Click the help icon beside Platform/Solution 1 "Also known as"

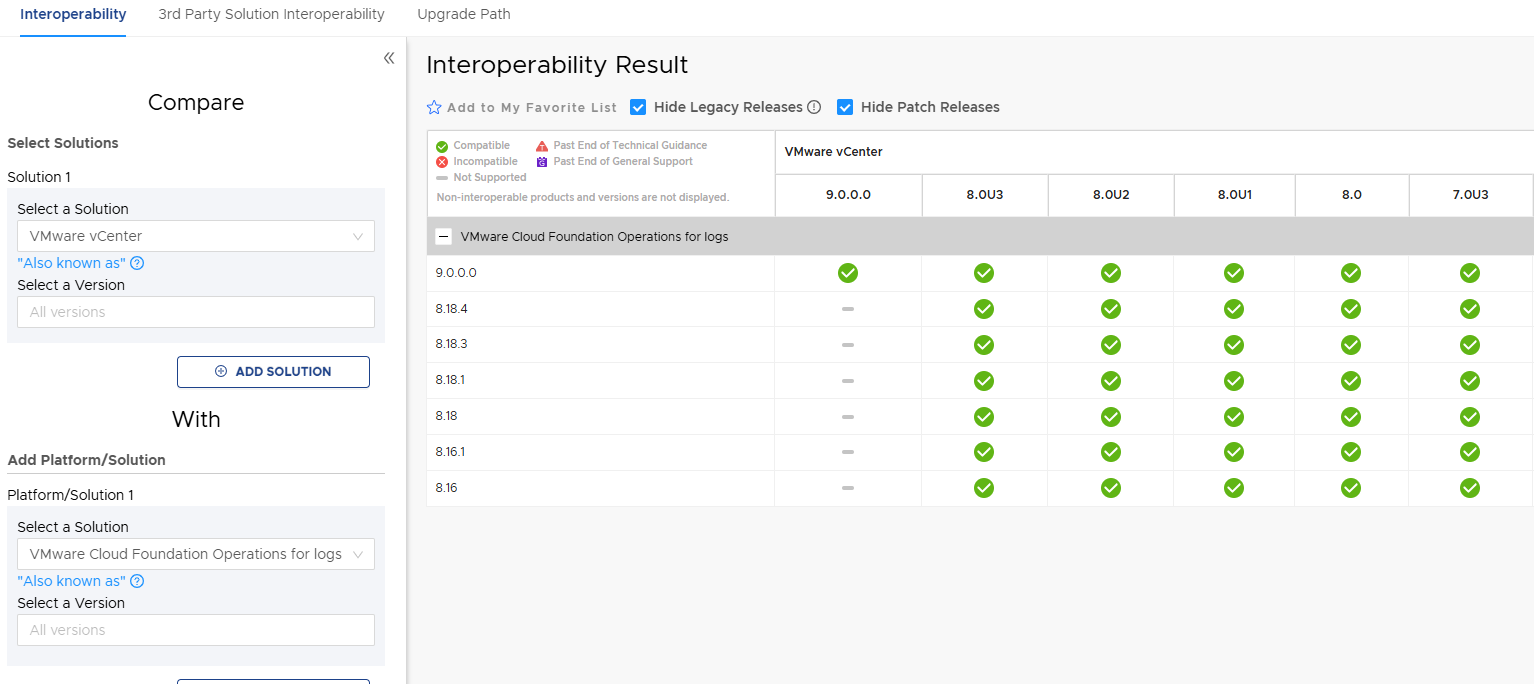tap(138, 581)
